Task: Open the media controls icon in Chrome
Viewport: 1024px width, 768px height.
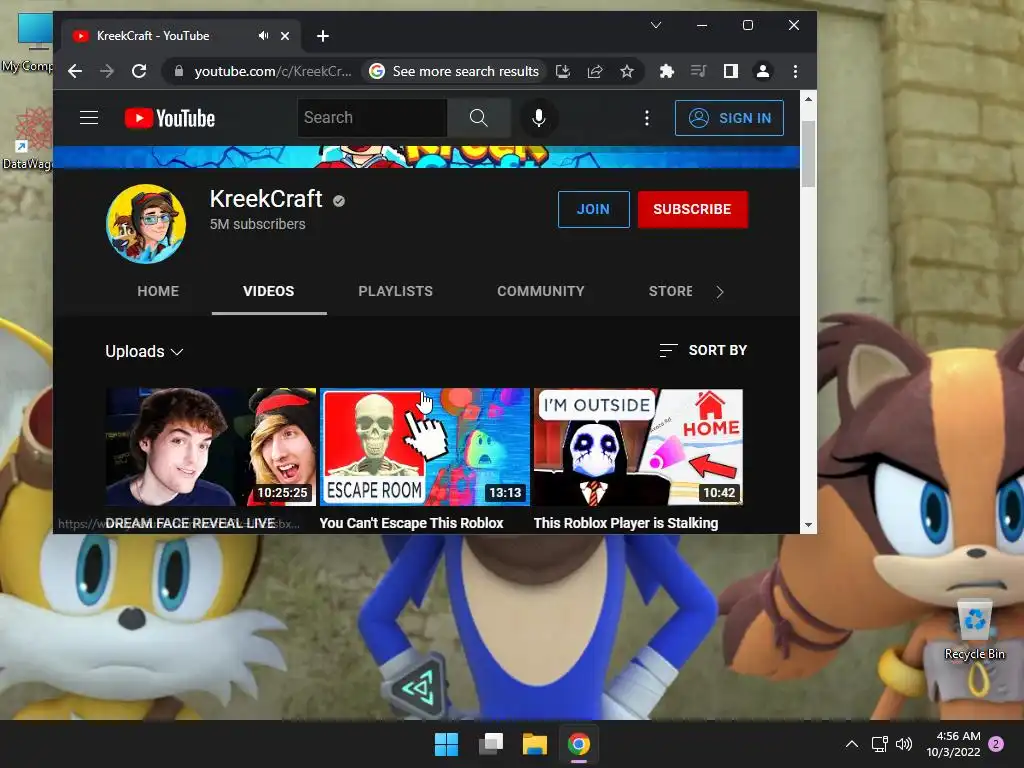Action: (698, 71)
